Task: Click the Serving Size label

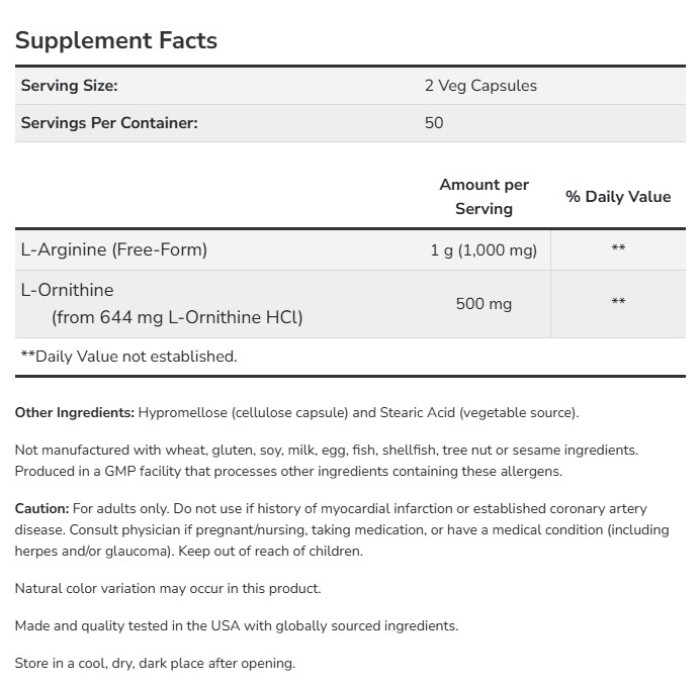Action: [x=69, y=86]
